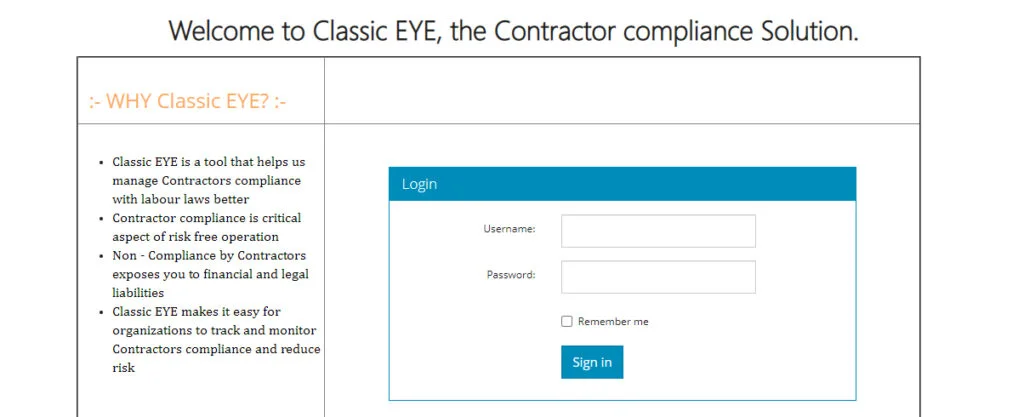This screenshot has height=417, width=1024.
Task: Click the empty header cell above Login panel
Action: point(622,90)
